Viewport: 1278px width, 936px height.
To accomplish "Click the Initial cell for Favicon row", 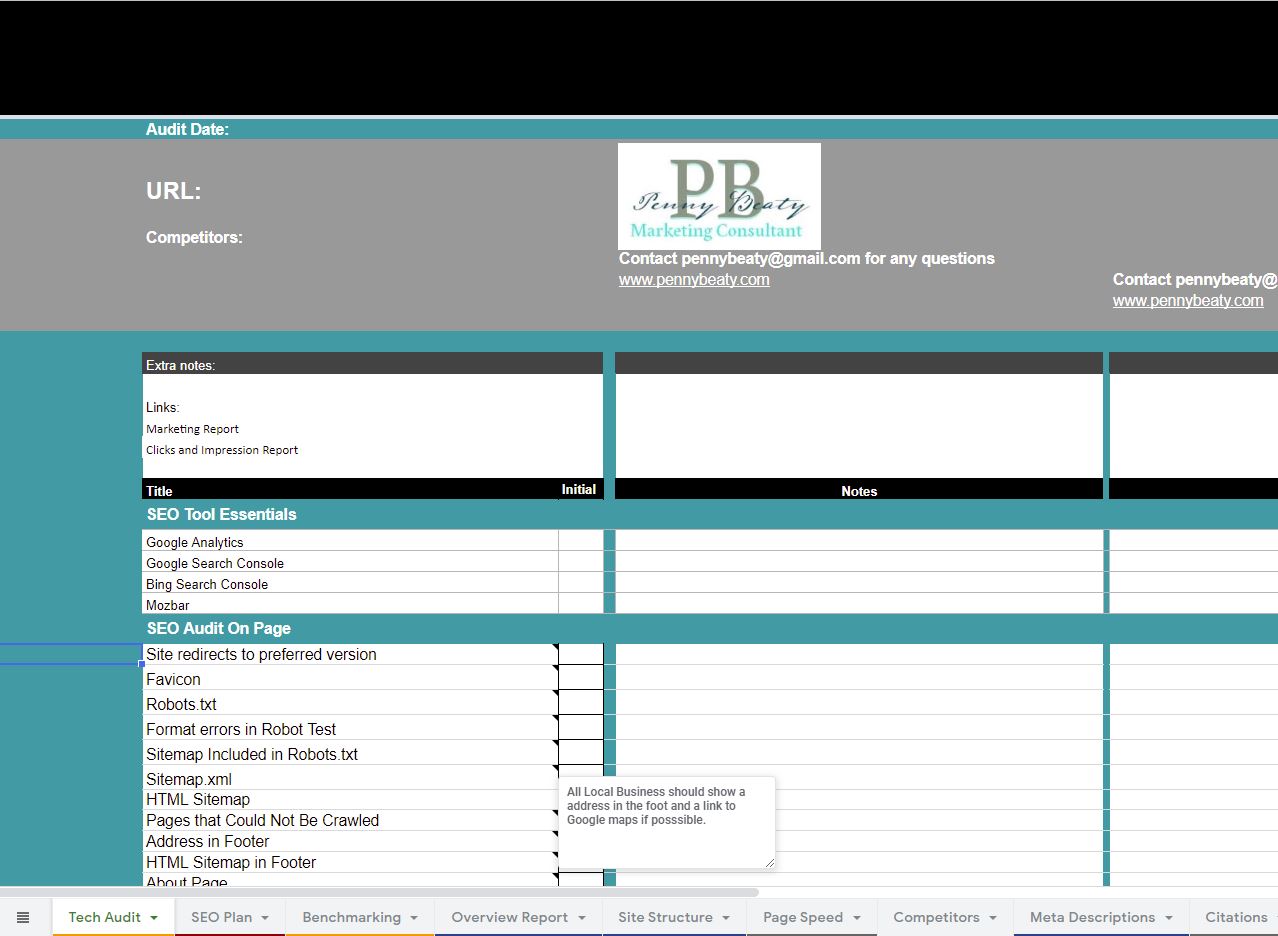I will [581, 679].
